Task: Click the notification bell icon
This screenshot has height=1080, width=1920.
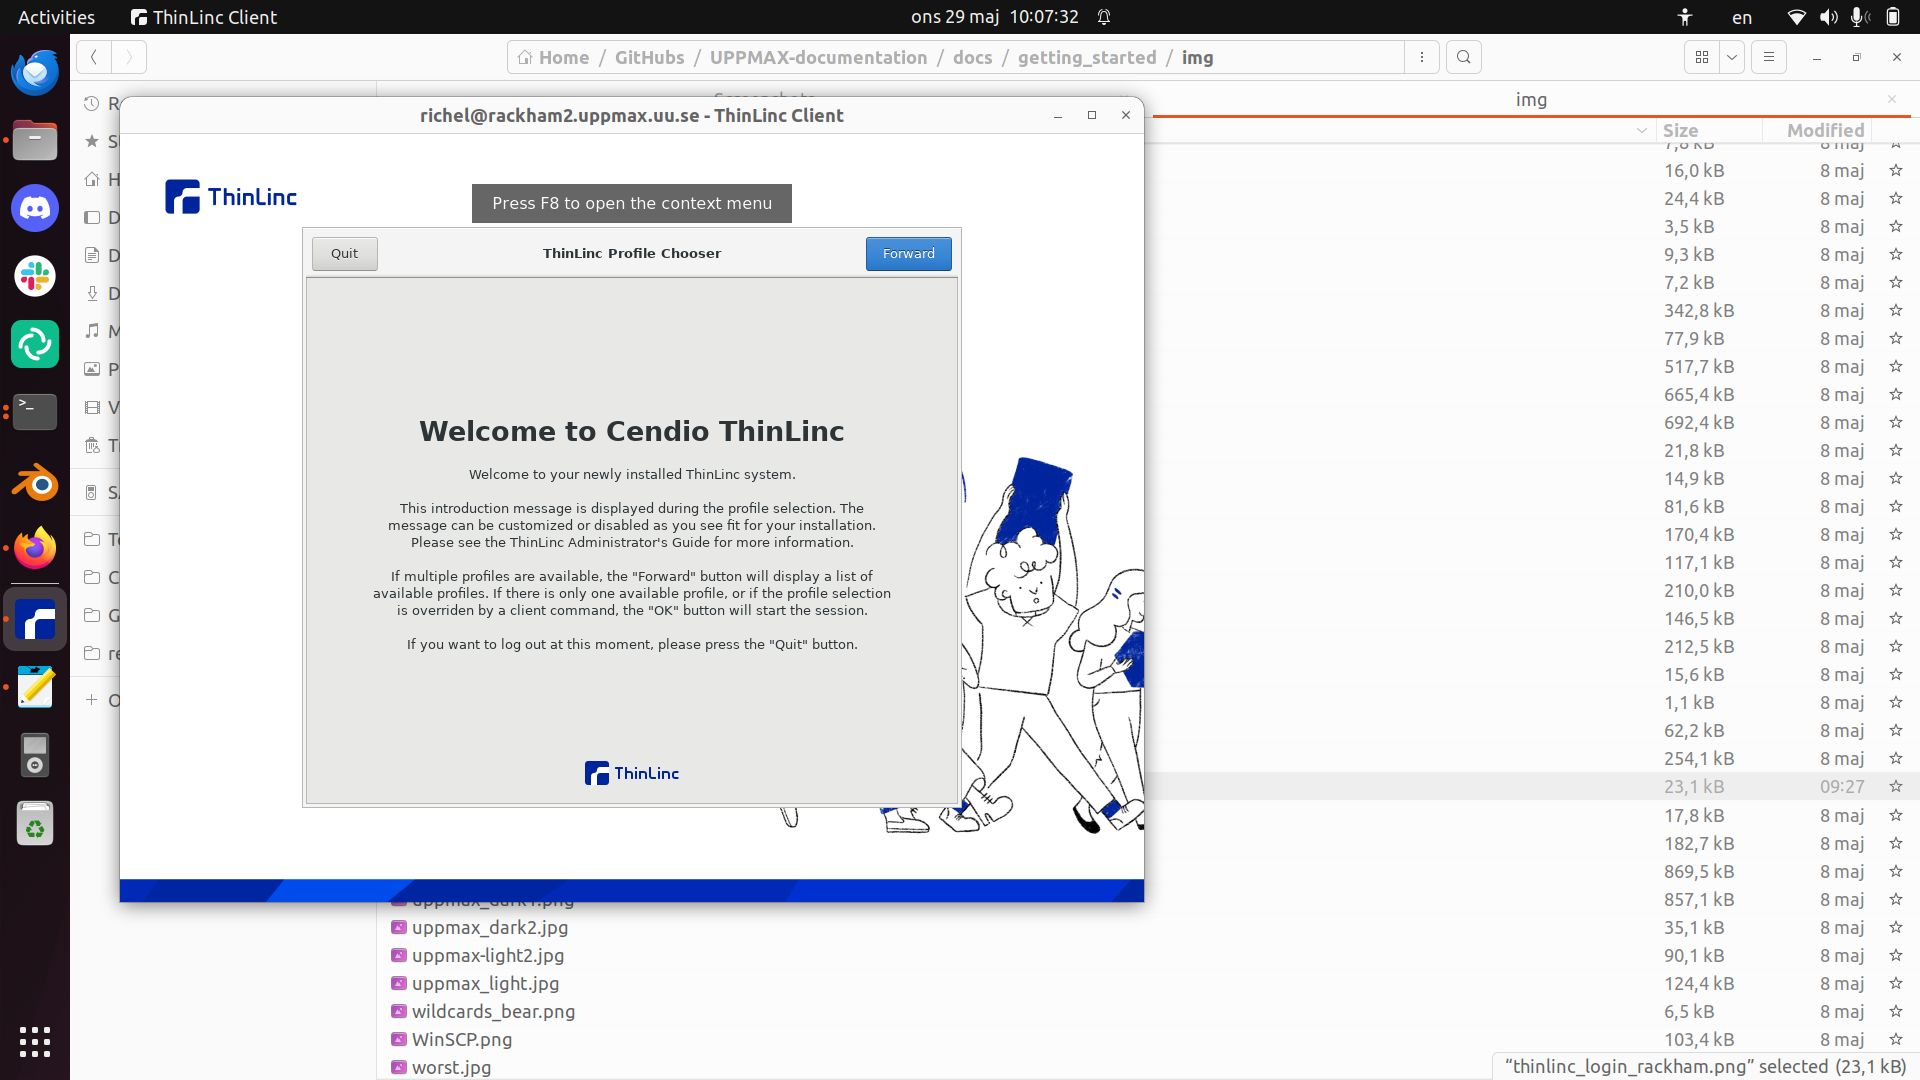Action: pos(1104,17)
